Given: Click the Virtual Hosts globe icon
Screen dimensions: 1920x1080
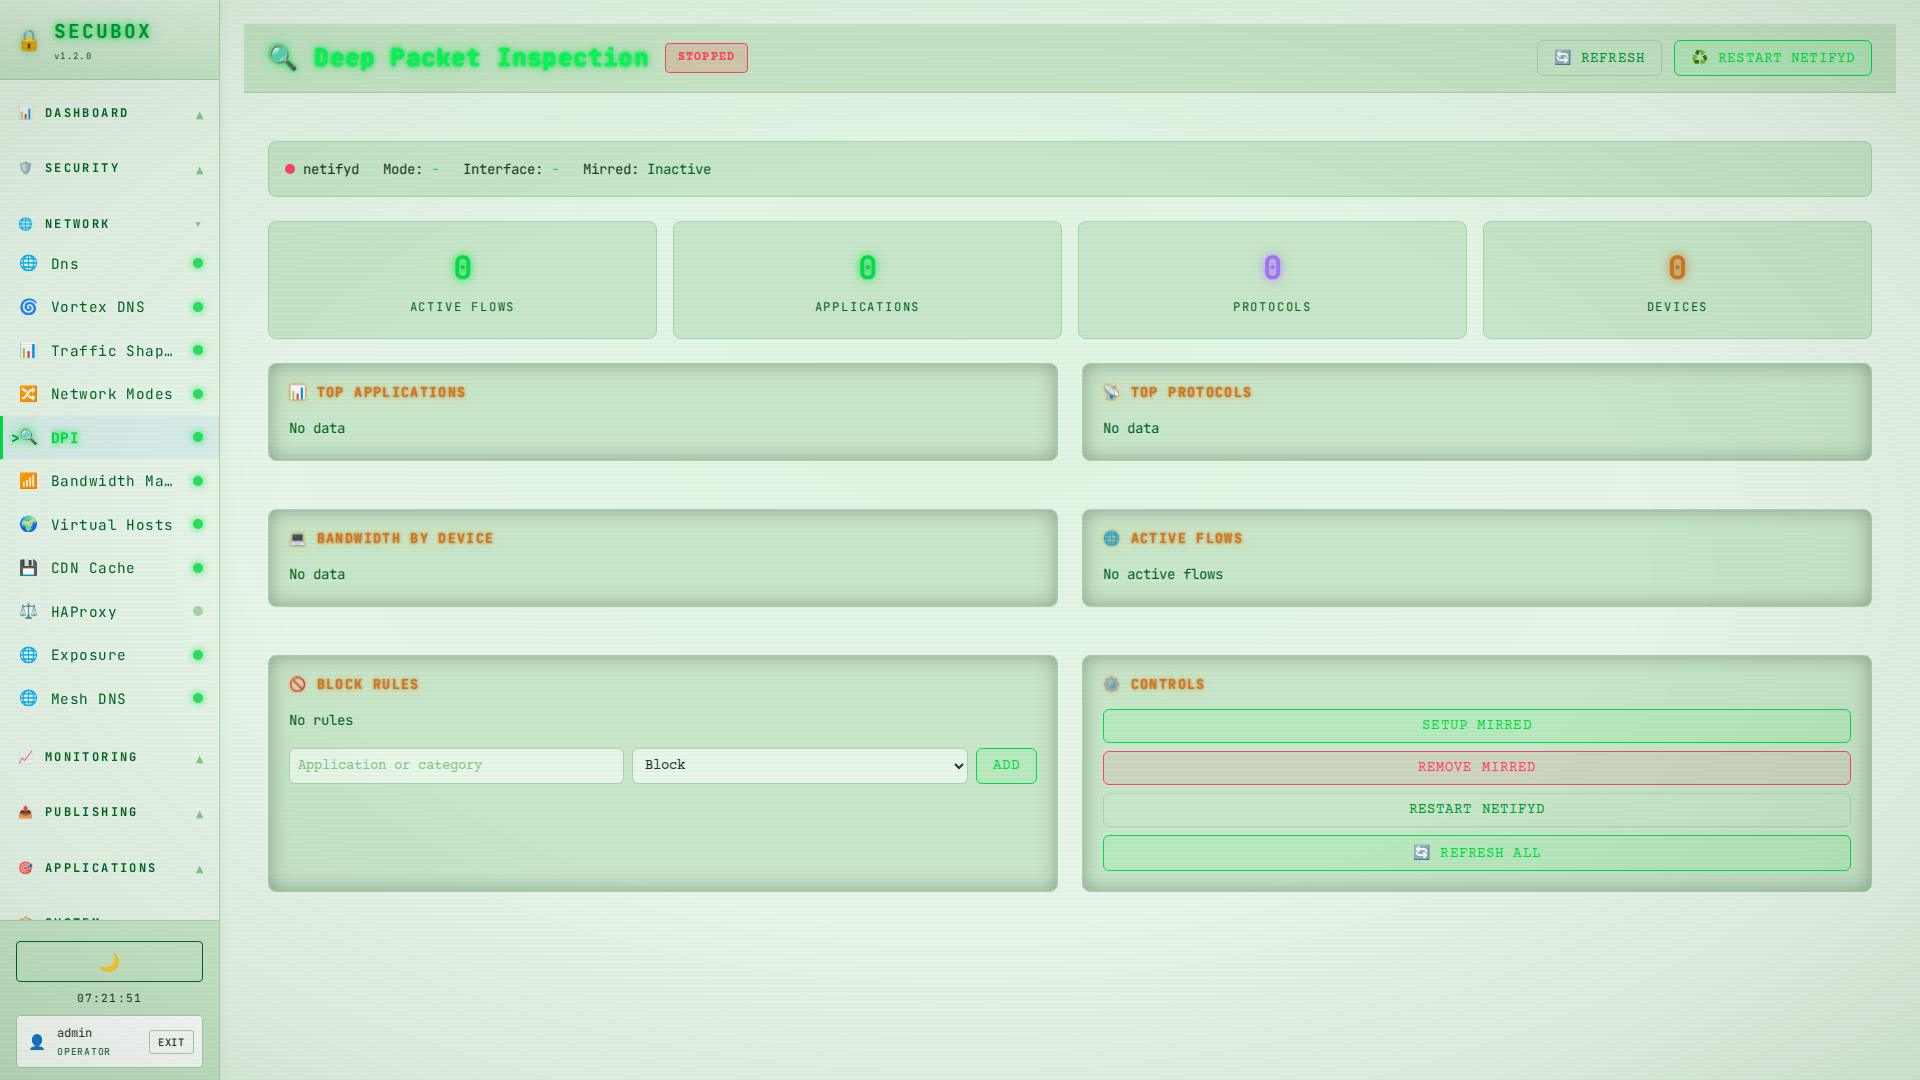Looking at the screenshot, I should pyautogui.click(x=28, y=525).
